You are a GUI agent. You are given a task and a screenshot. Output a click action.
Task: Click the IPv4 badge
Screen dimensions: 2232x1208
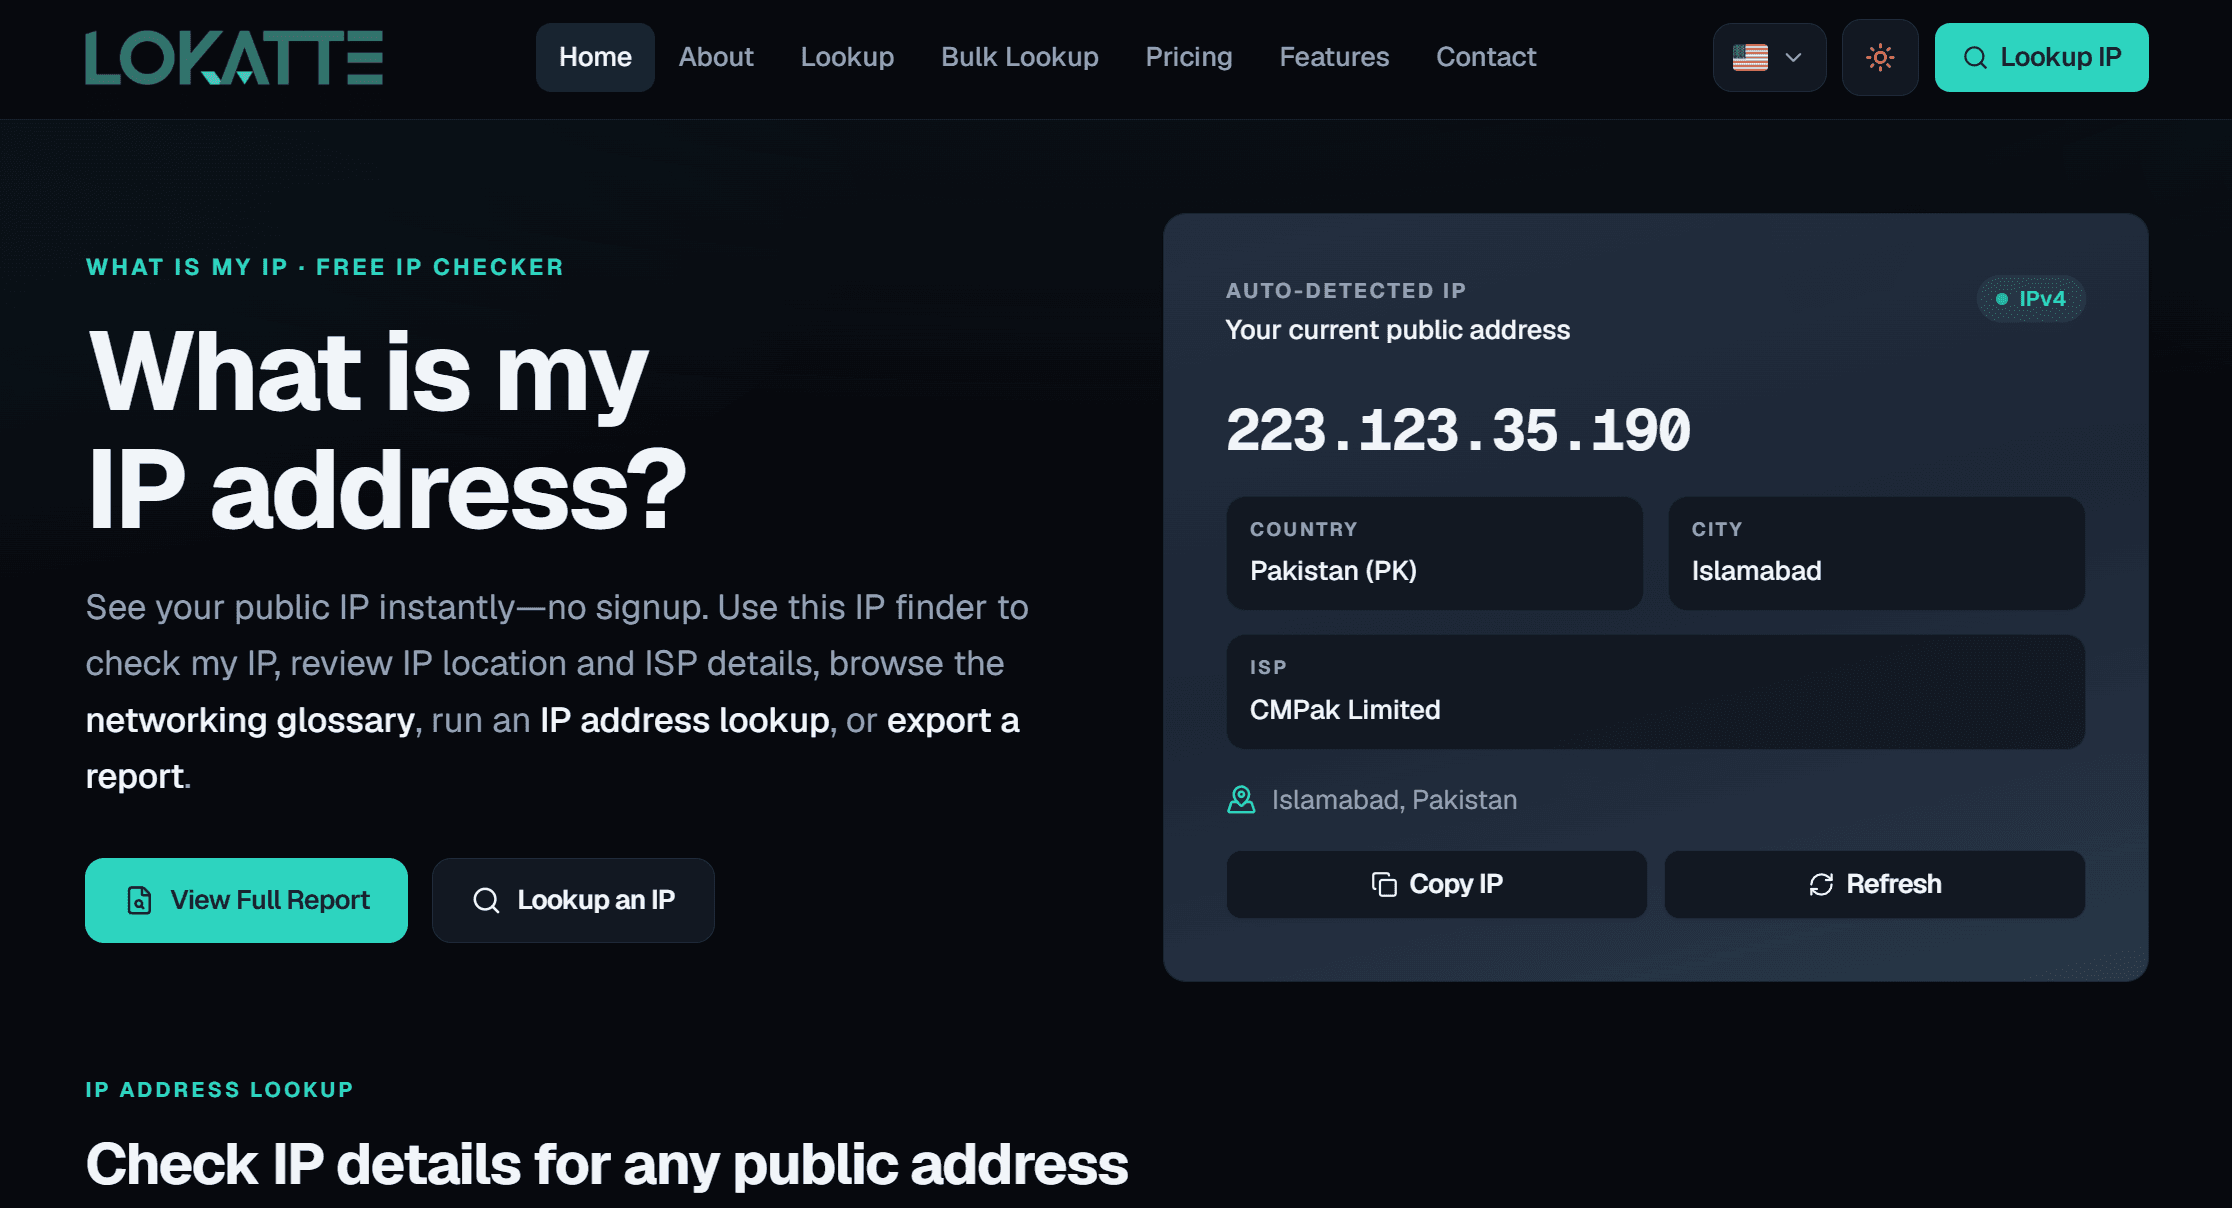point(2031,299)
